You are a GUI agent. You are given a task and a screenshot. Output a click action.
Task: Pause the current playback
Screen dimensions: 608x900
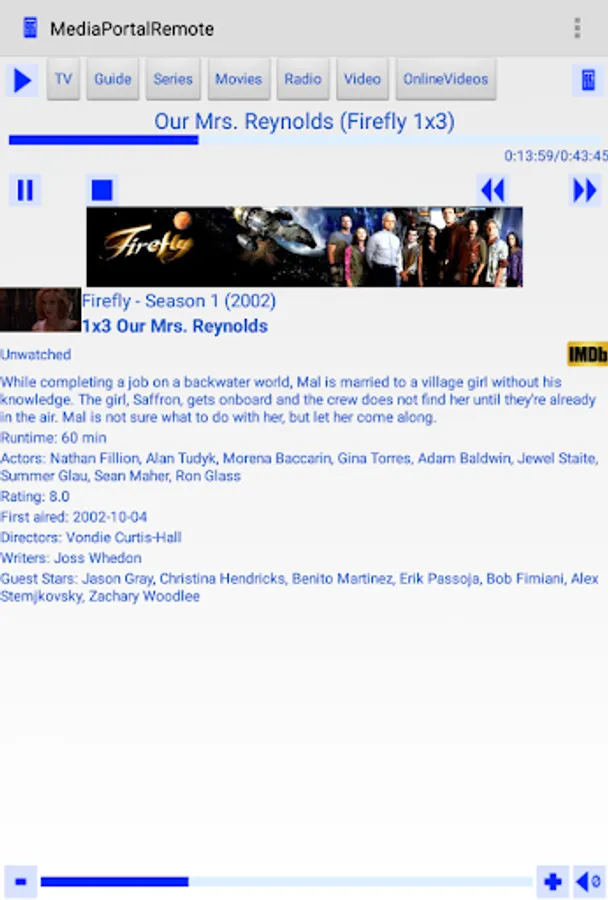pyautogui.click(x=25, y=190)
